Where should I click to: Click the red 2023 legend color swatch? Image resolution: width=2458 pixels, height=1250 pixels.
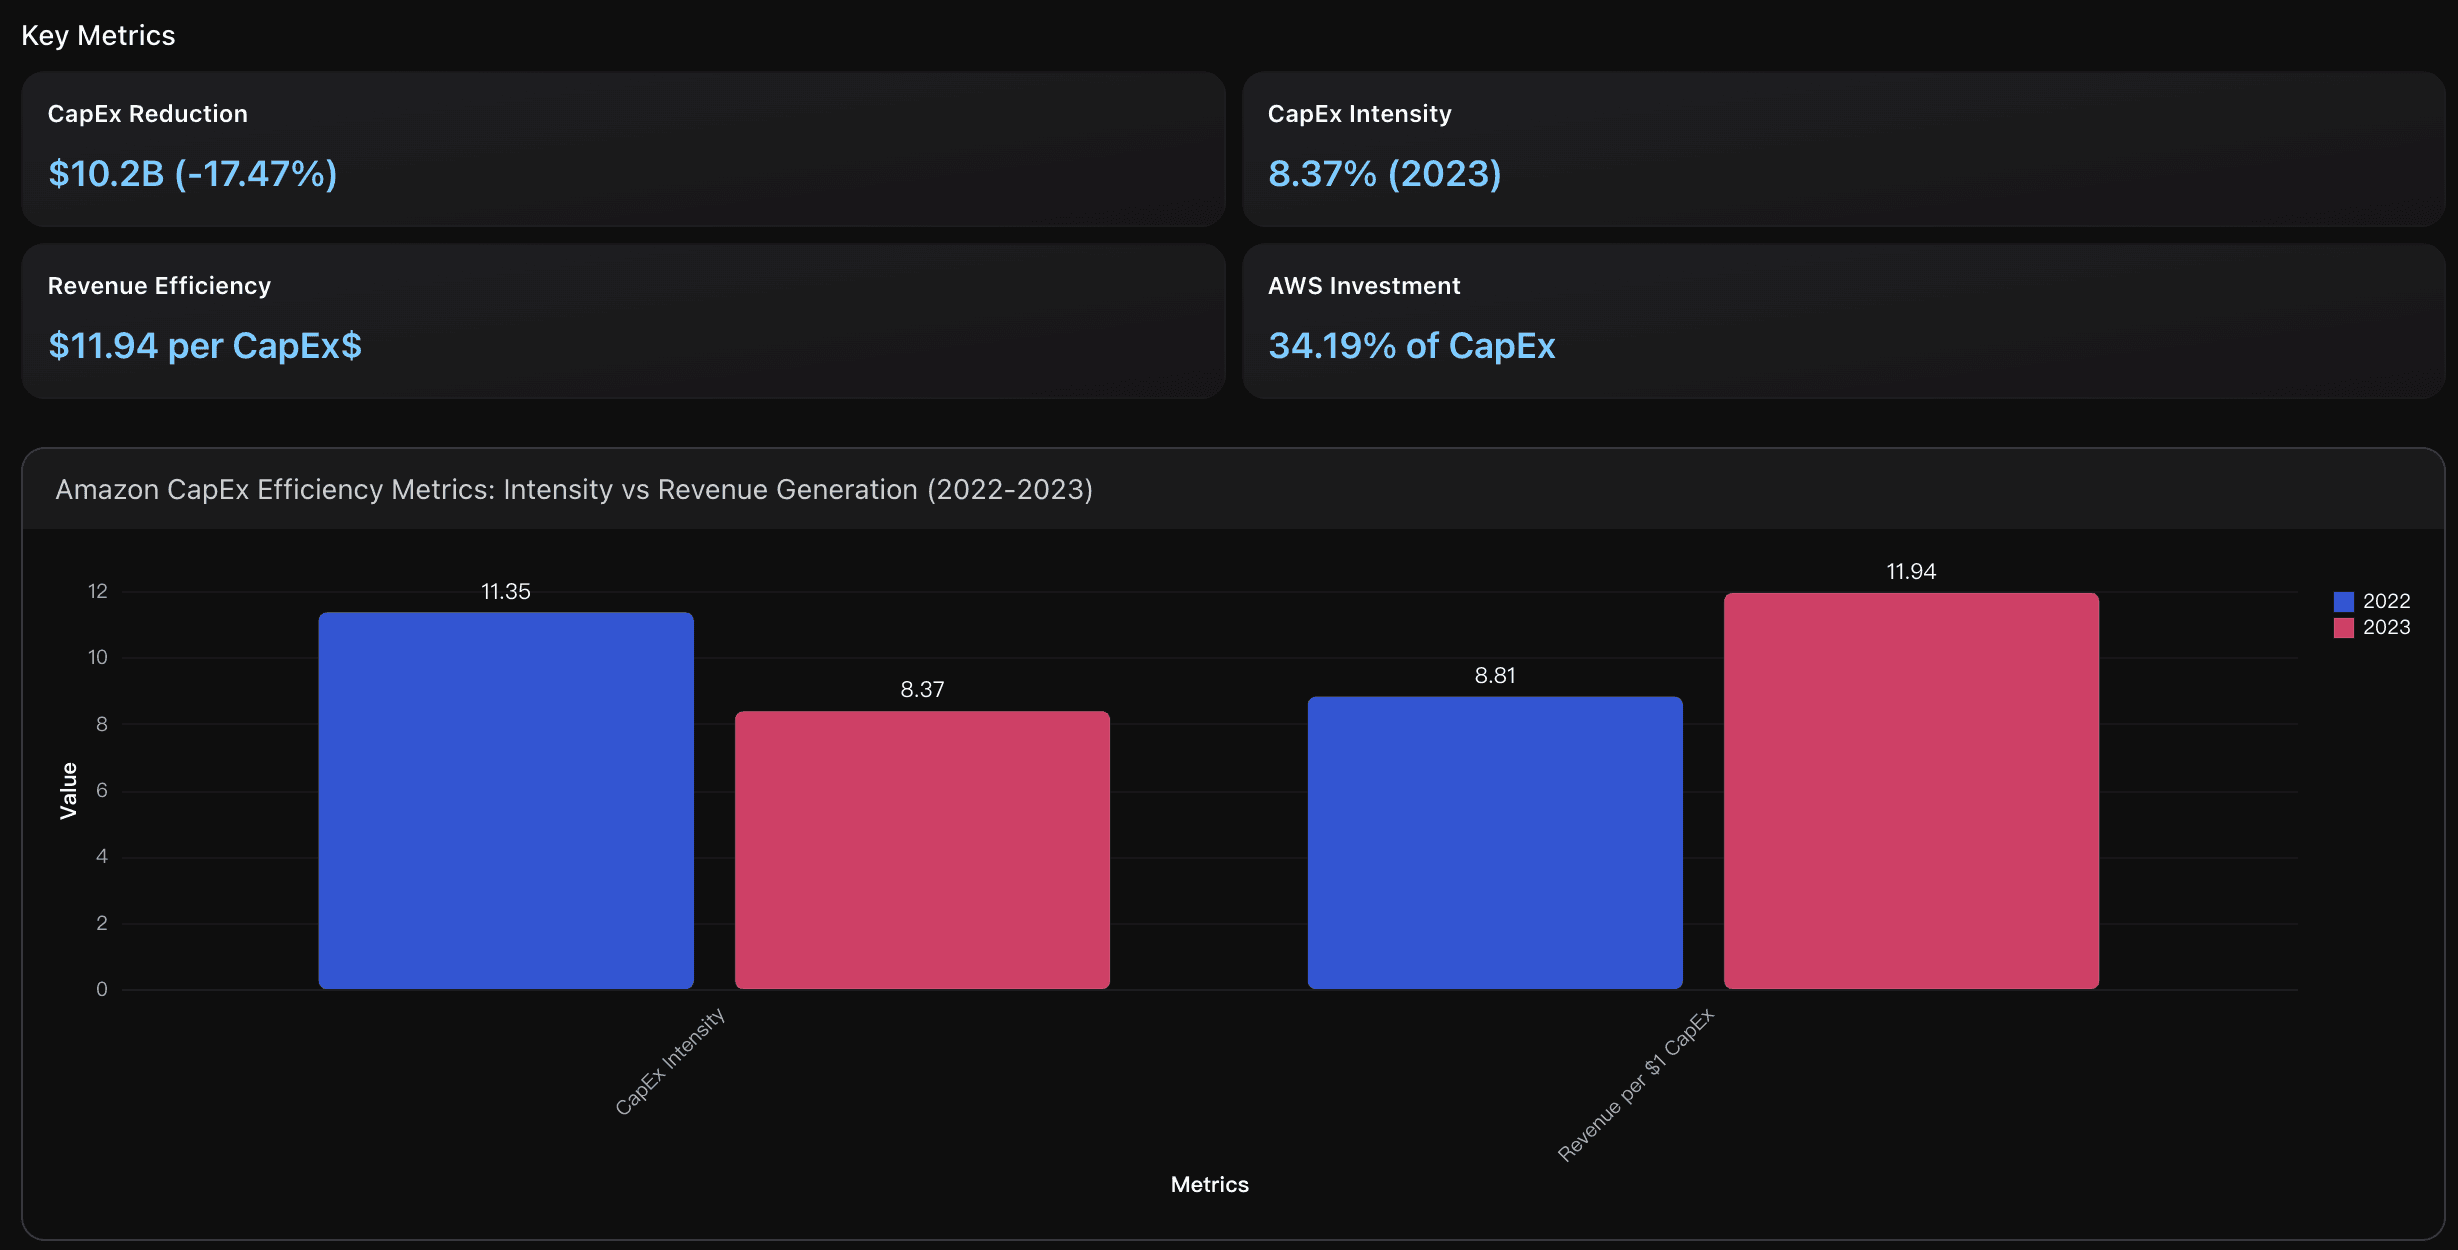(2343, 628)
